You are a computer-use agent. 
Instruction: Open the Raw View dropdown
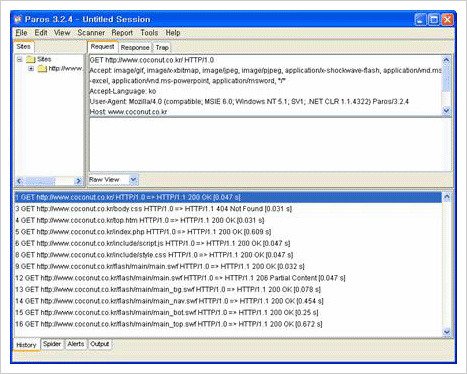[133, 180]
